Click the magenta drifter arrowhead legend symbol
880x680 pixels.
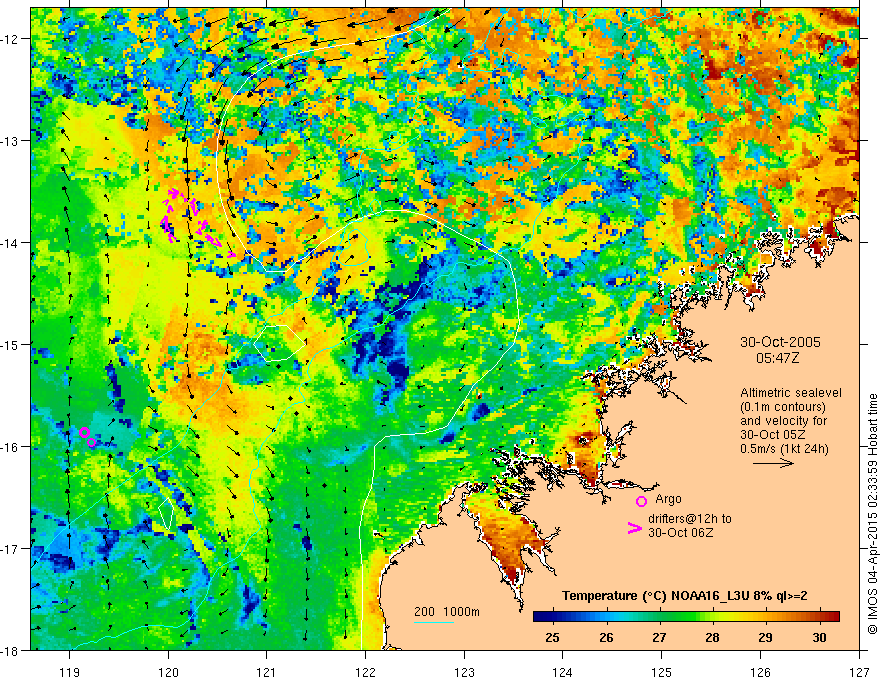click(634, 528)
